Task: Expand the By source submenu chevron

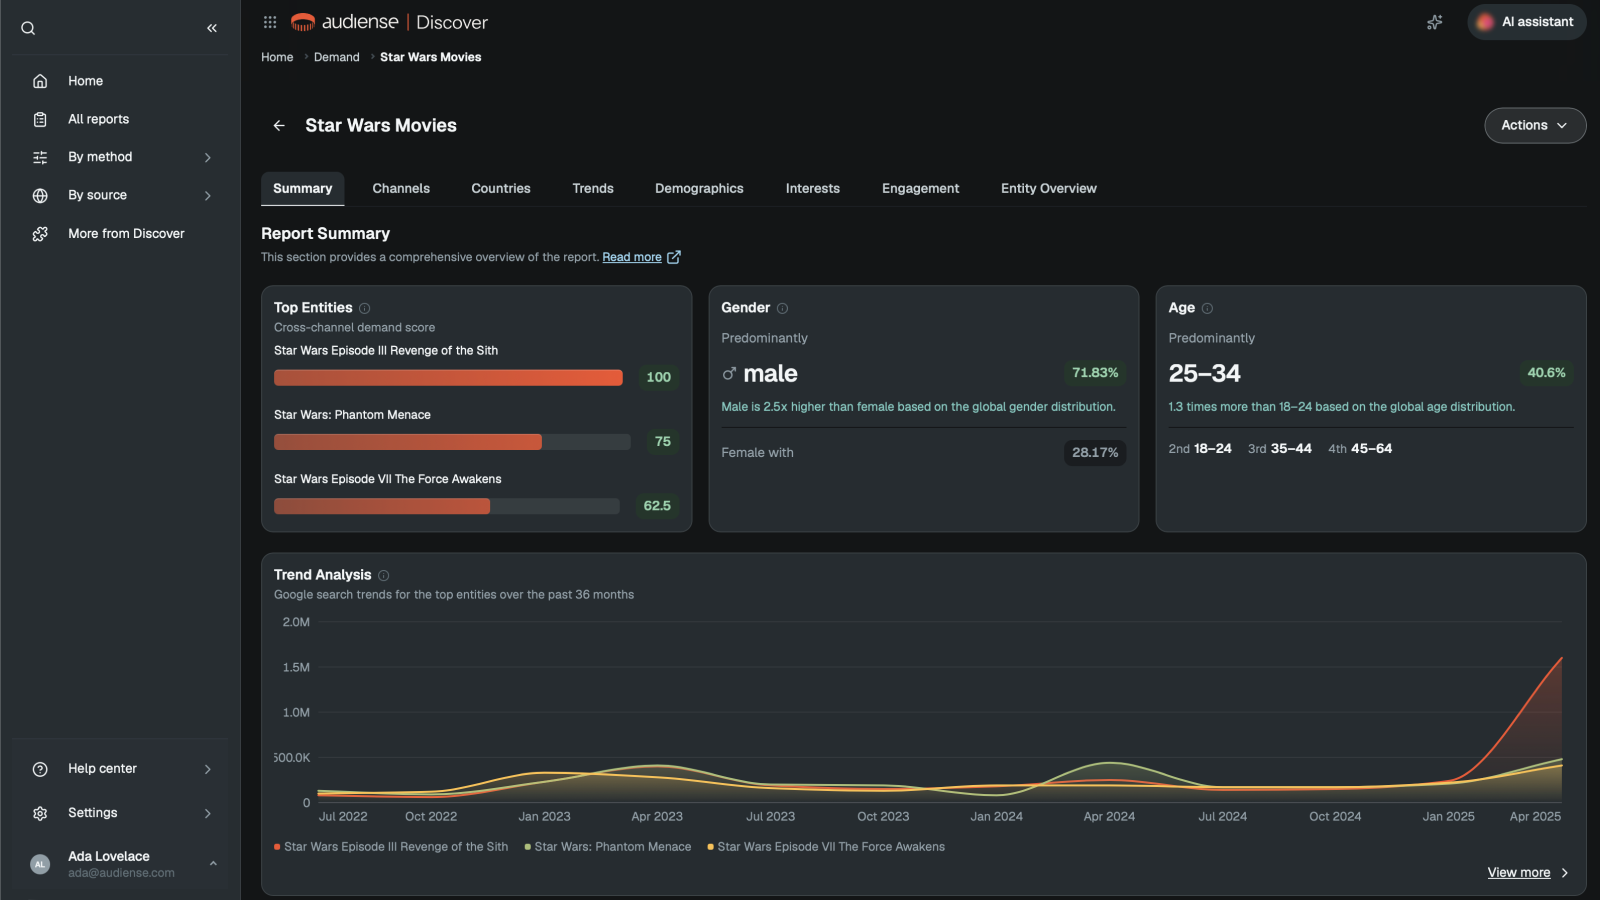Action: point(208,196)
